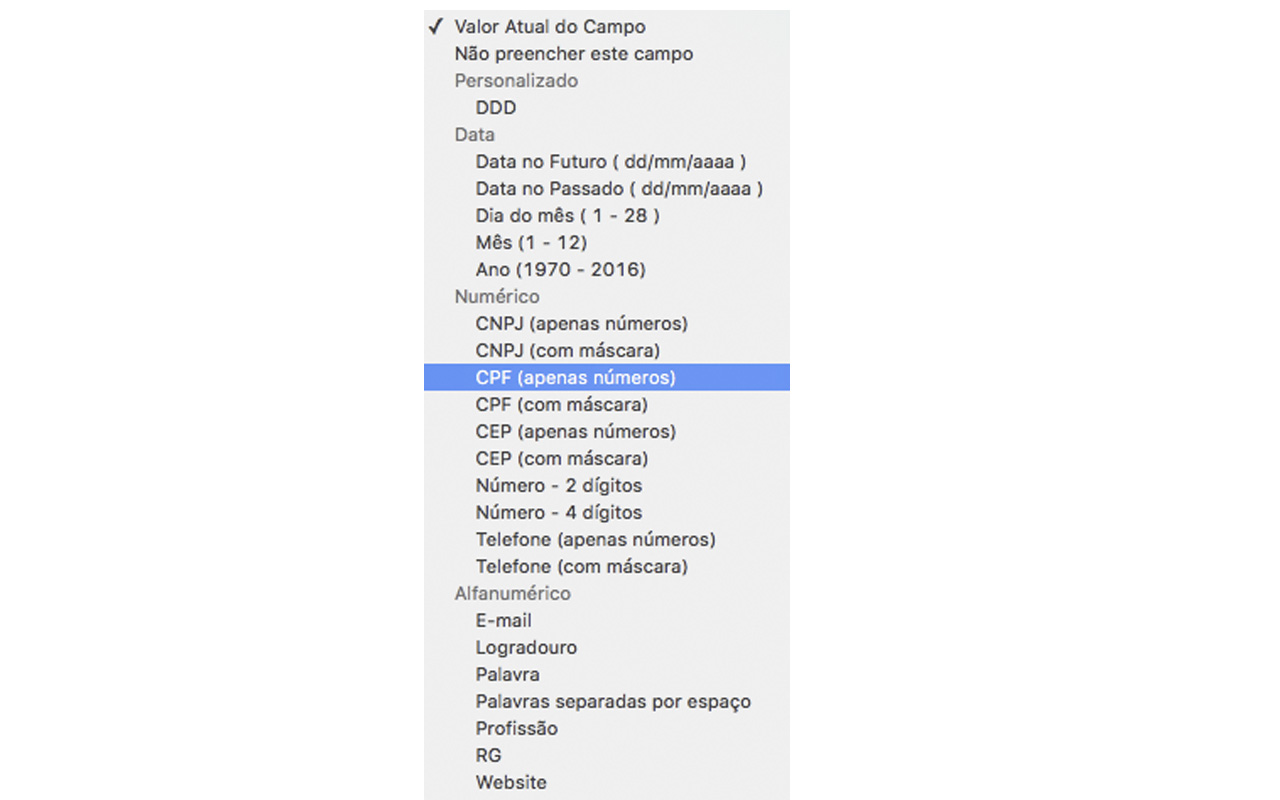Image resolution: width=1280 pixels, height=800 pixels.
Task: Select the E-mail option
Action: click(503, 621)
